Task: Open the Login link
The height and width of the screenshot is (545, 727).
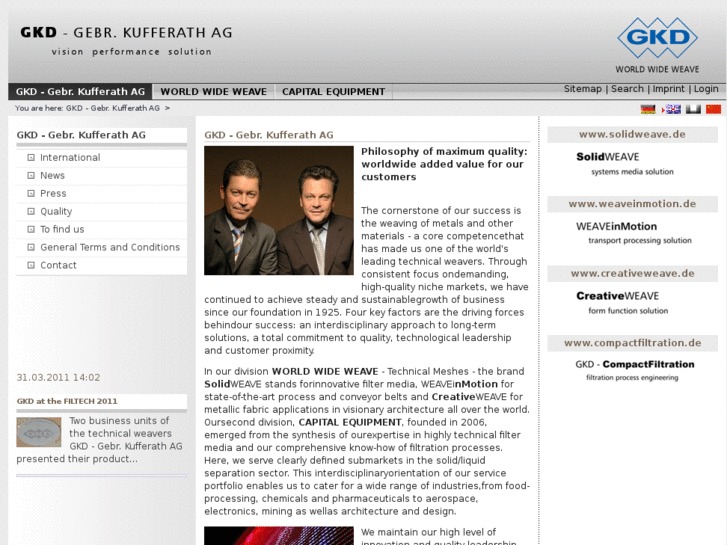Action: 706,89
